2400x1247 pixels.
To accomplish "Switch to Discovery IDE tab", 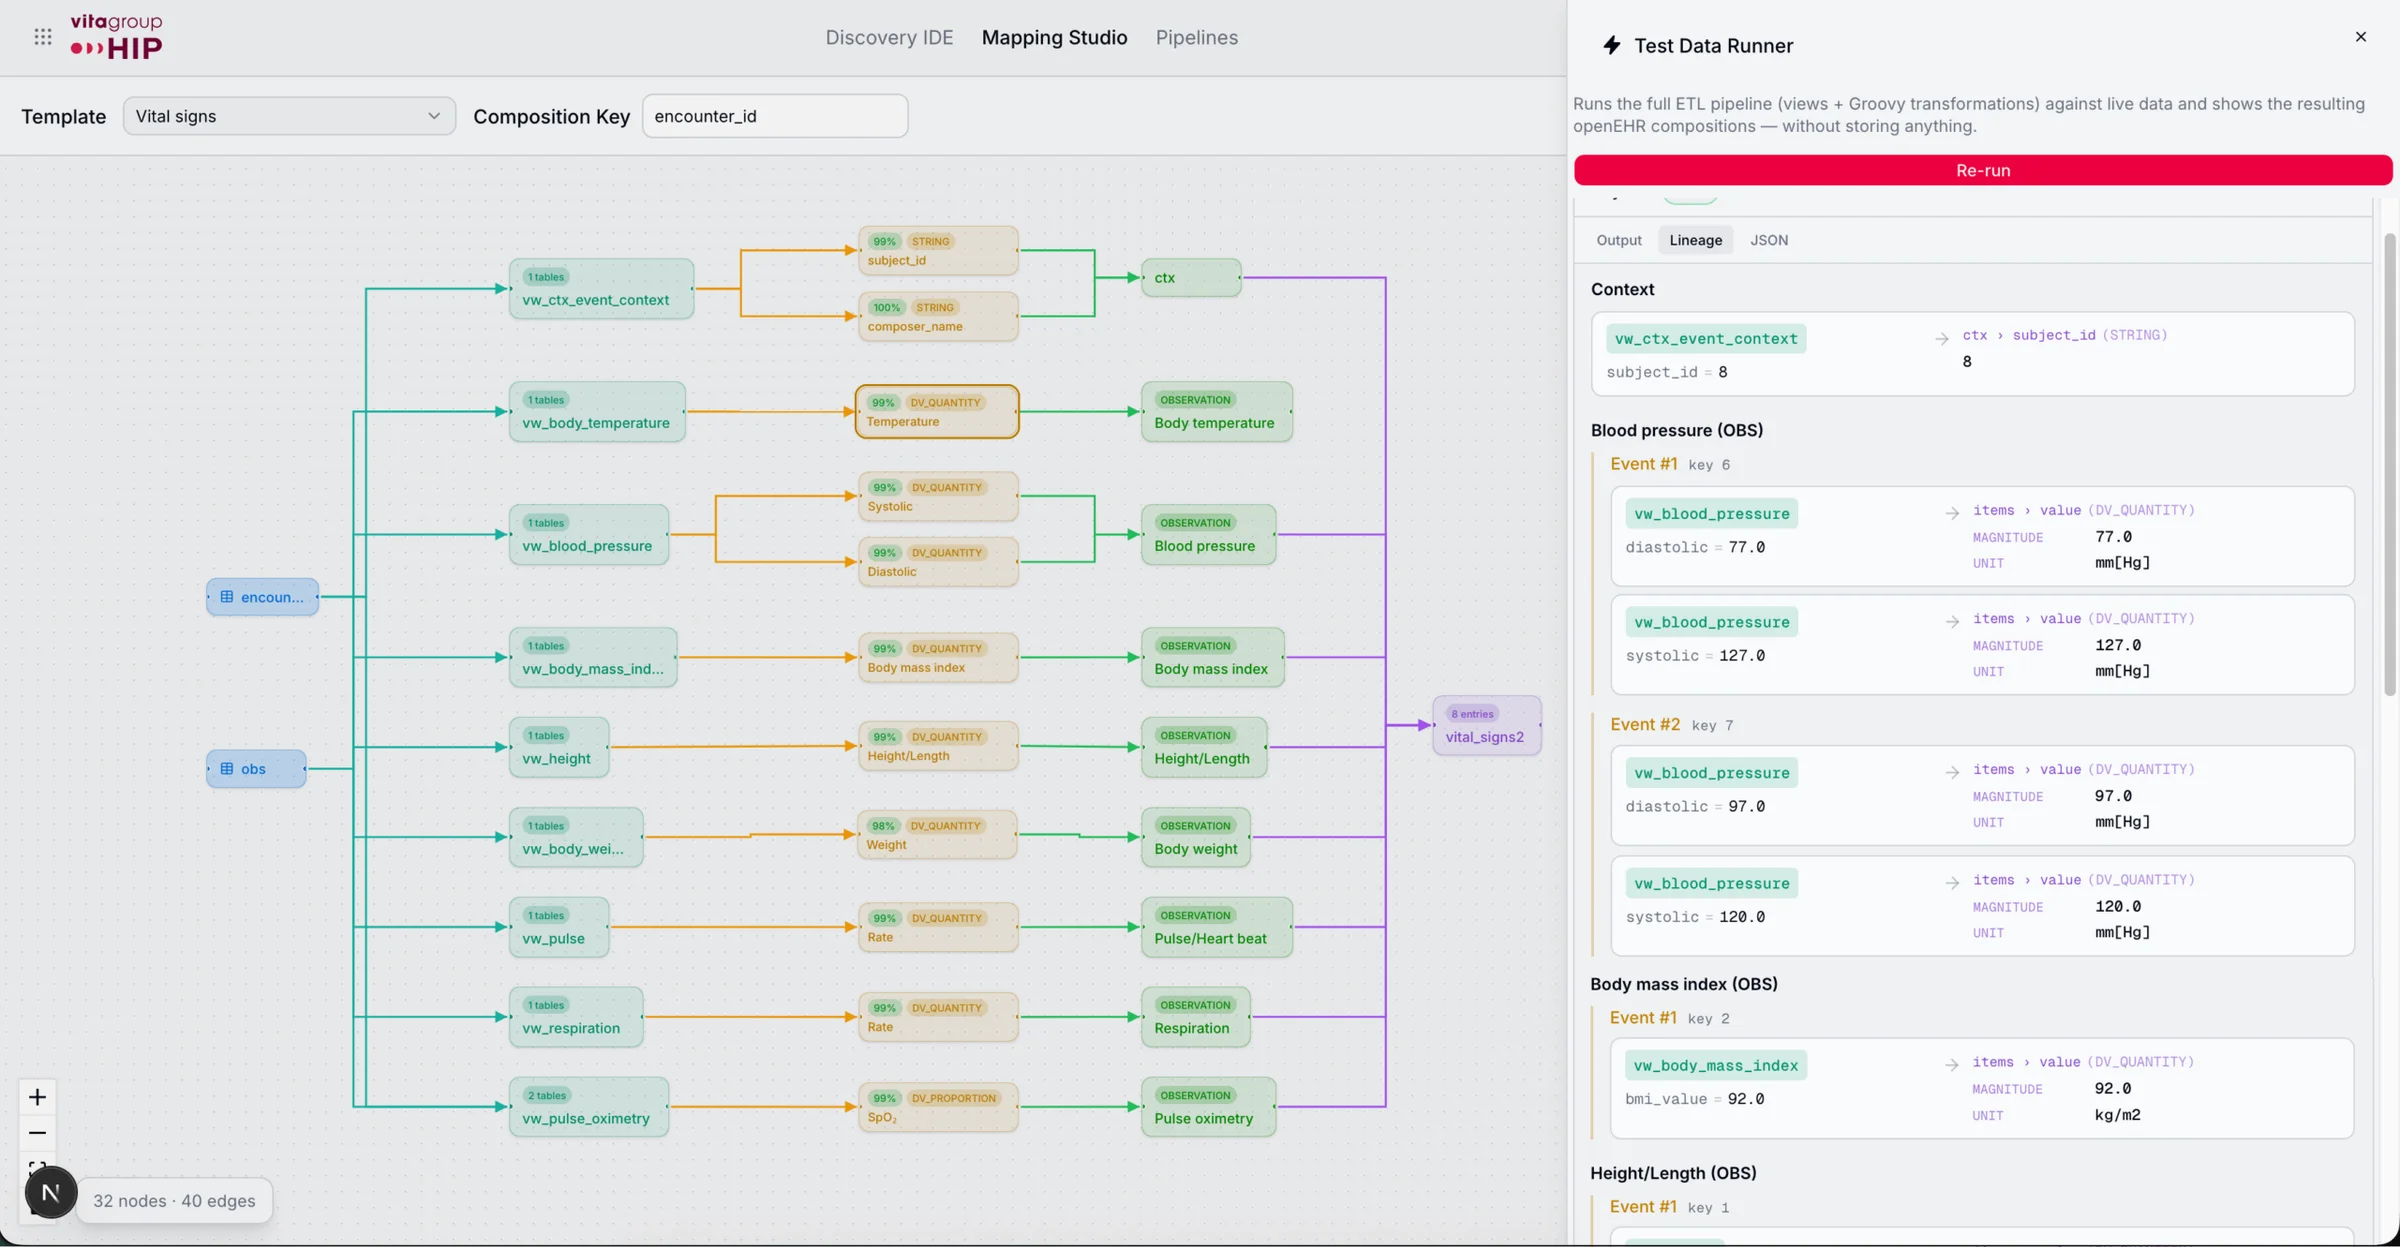I will point(889,37).
